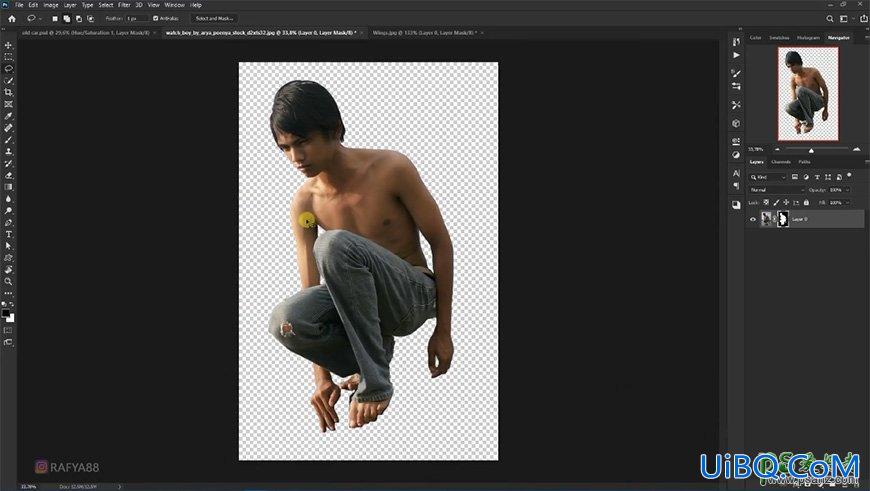Viewport: 870px width, 491px height.
Task: Select the Dodge tool
Action: click(8, 211)
